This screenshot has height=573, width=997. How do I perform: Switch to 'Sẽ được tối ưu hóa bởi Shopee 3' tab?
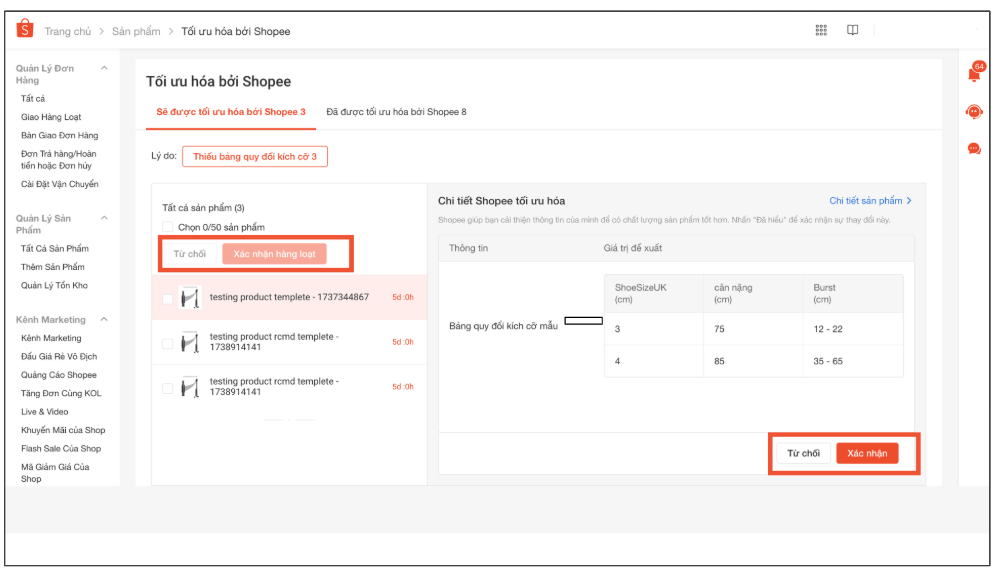(x=231, y=112)
